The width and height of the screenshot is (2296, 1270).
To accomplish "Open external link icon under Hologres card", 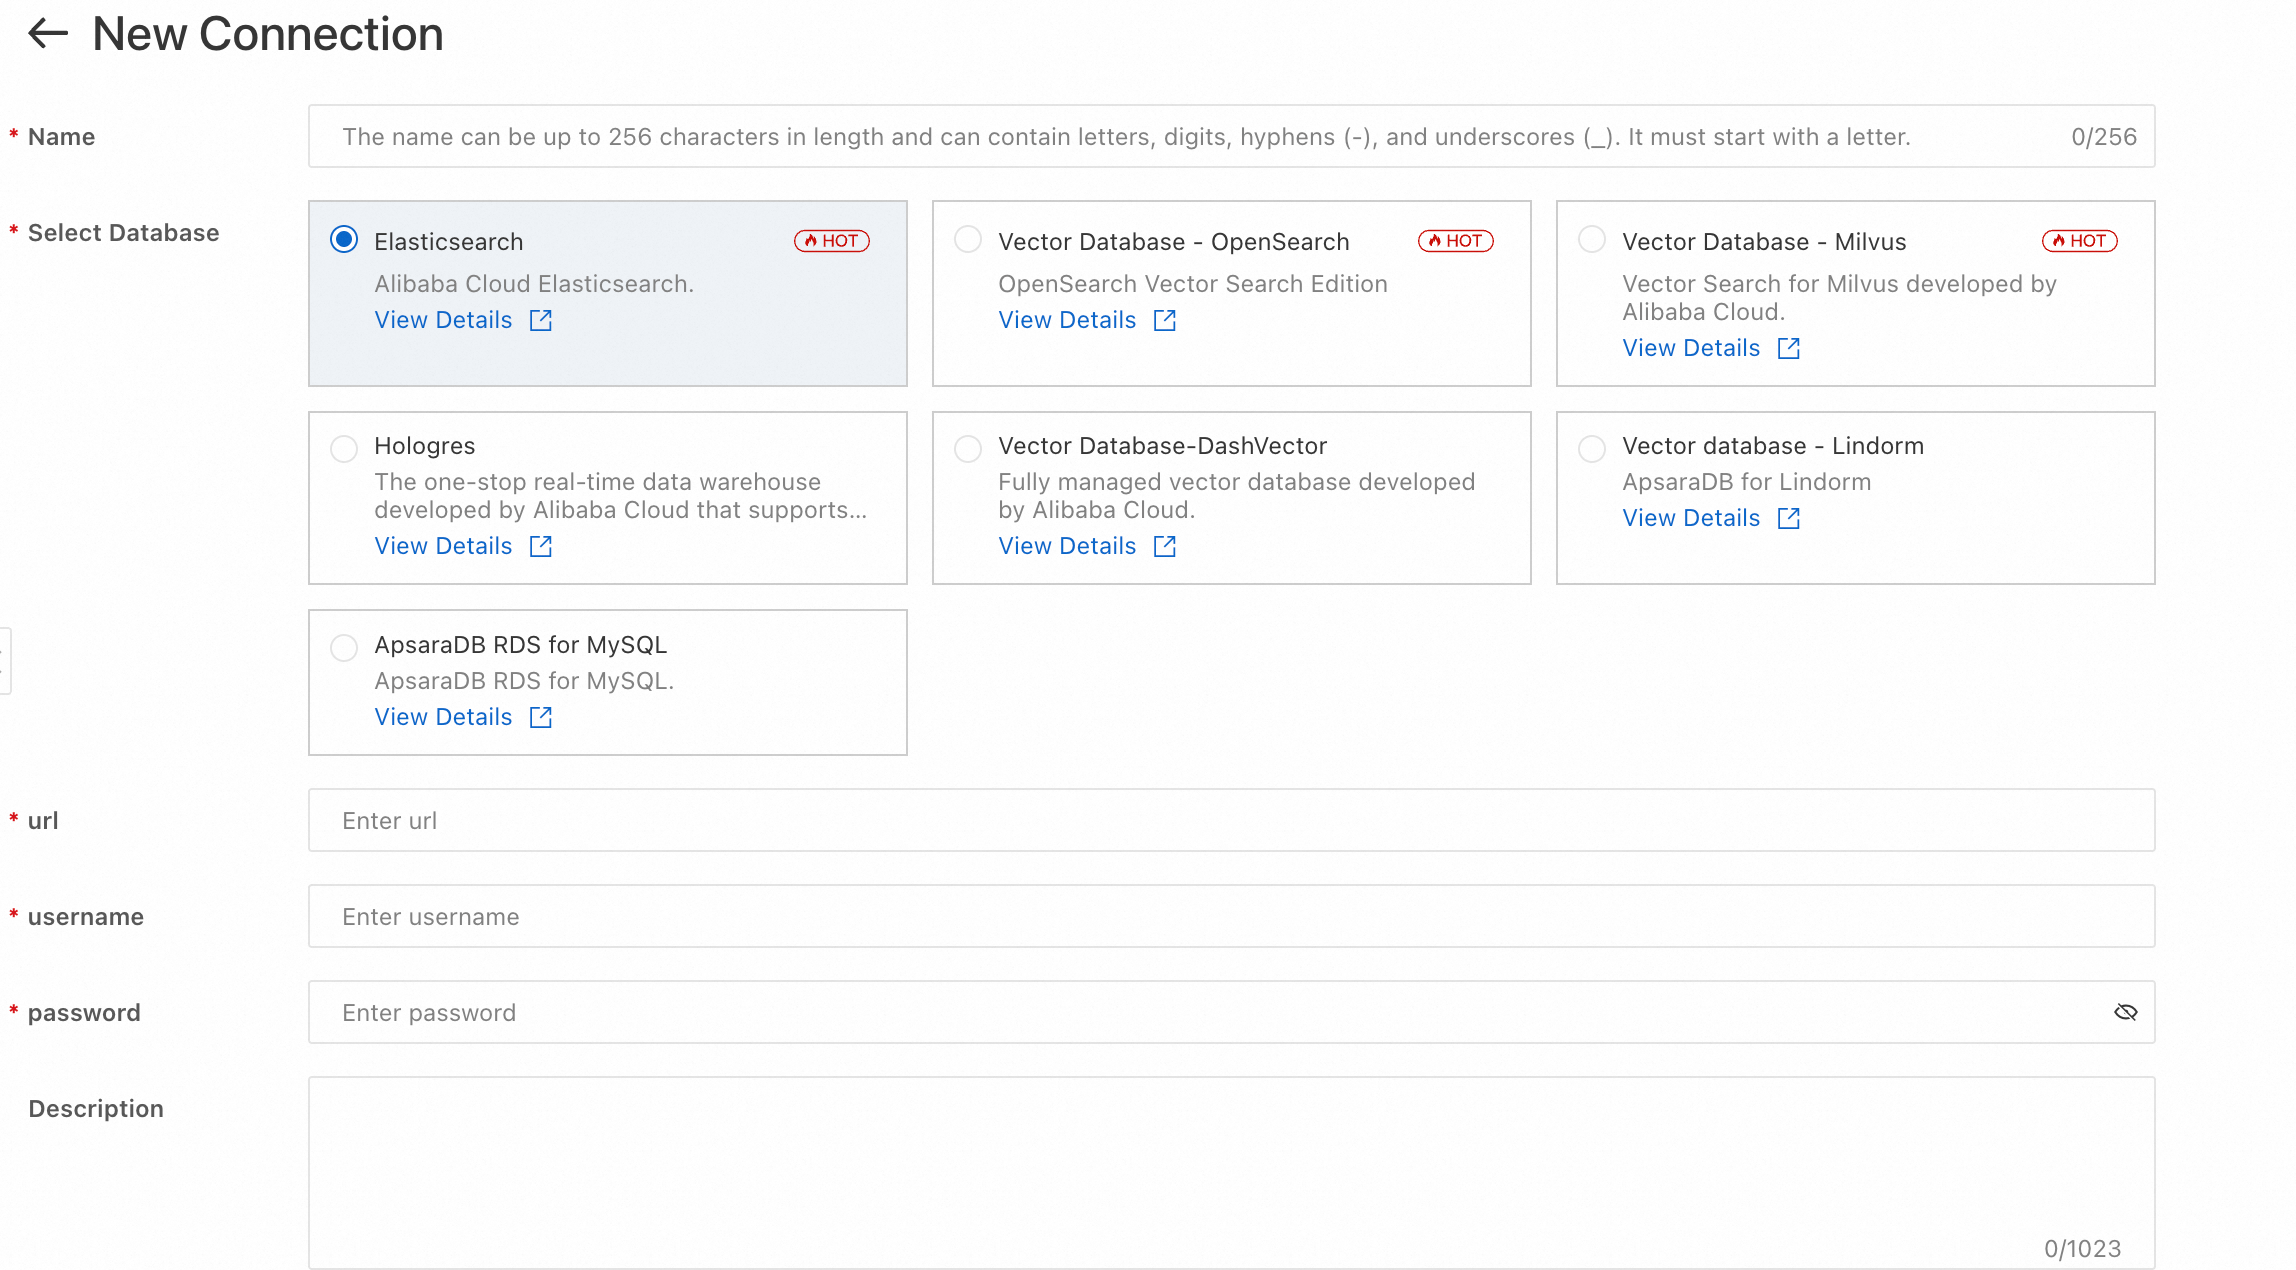I will point(540,546).
